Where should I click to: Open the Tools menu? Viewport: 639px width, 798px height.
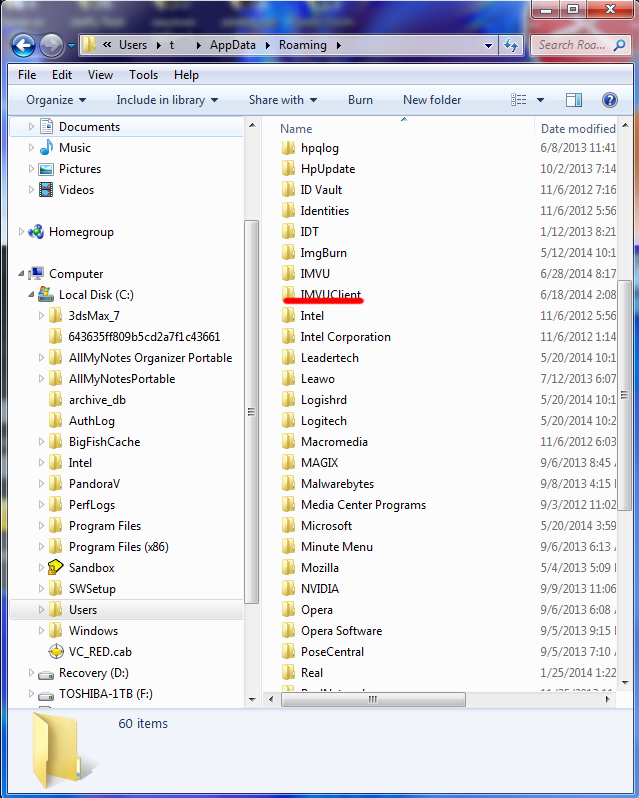coord(143,75)
